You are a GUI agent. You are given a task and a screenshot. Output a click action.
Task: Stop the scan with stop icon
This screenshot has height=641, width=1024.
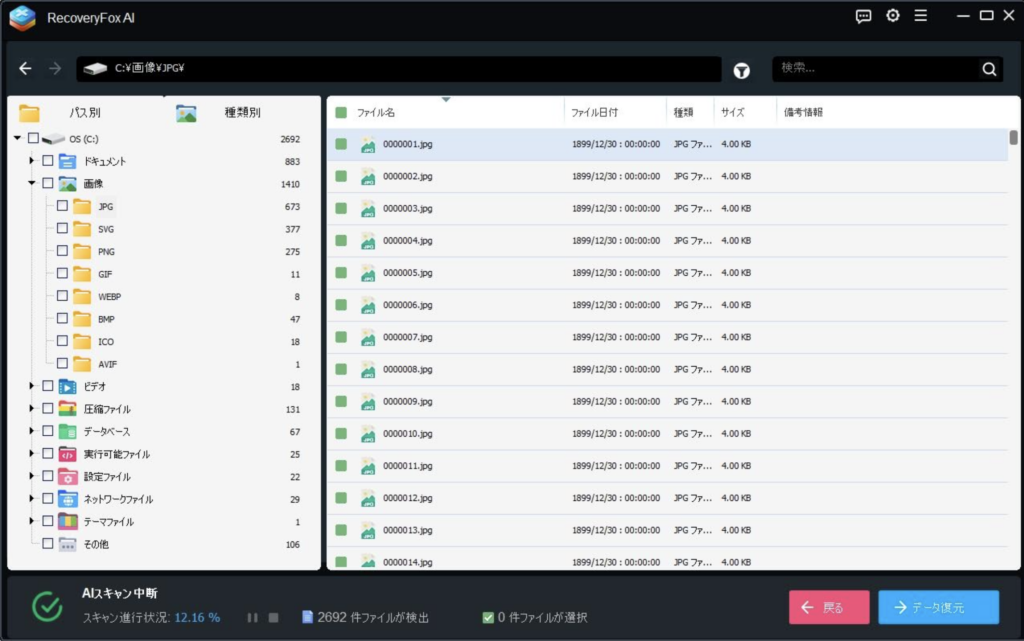point(273,618)
